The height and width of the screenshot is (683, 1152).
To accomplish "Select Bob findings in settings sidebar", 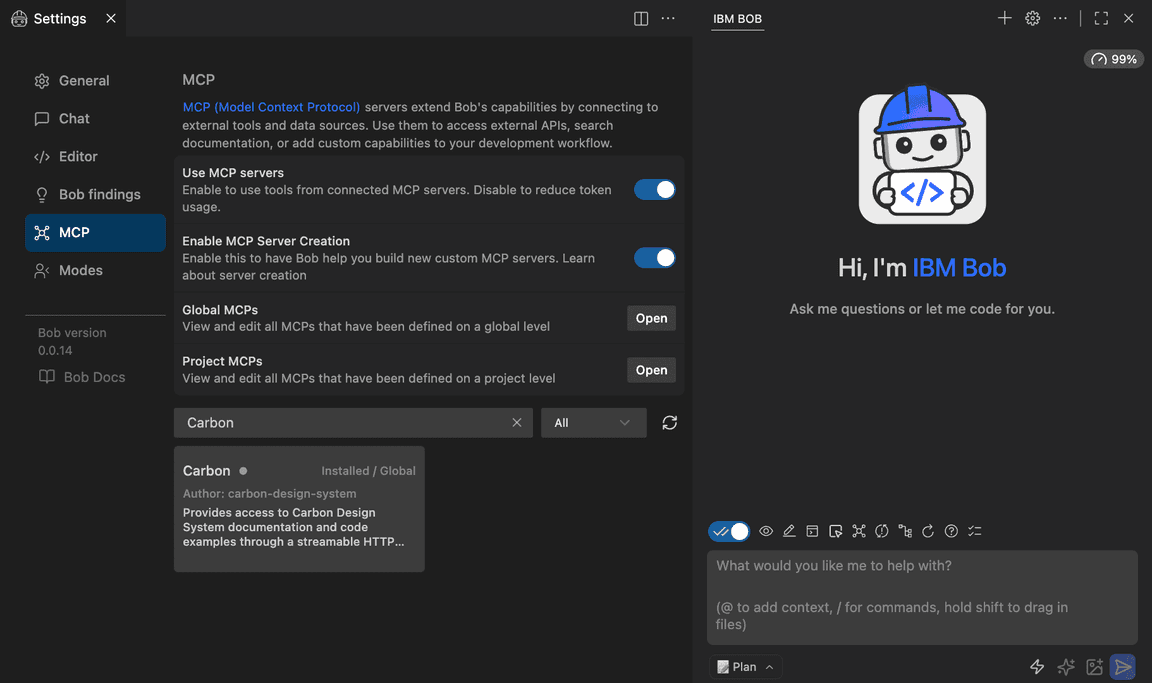I will [x=99, y=195].
